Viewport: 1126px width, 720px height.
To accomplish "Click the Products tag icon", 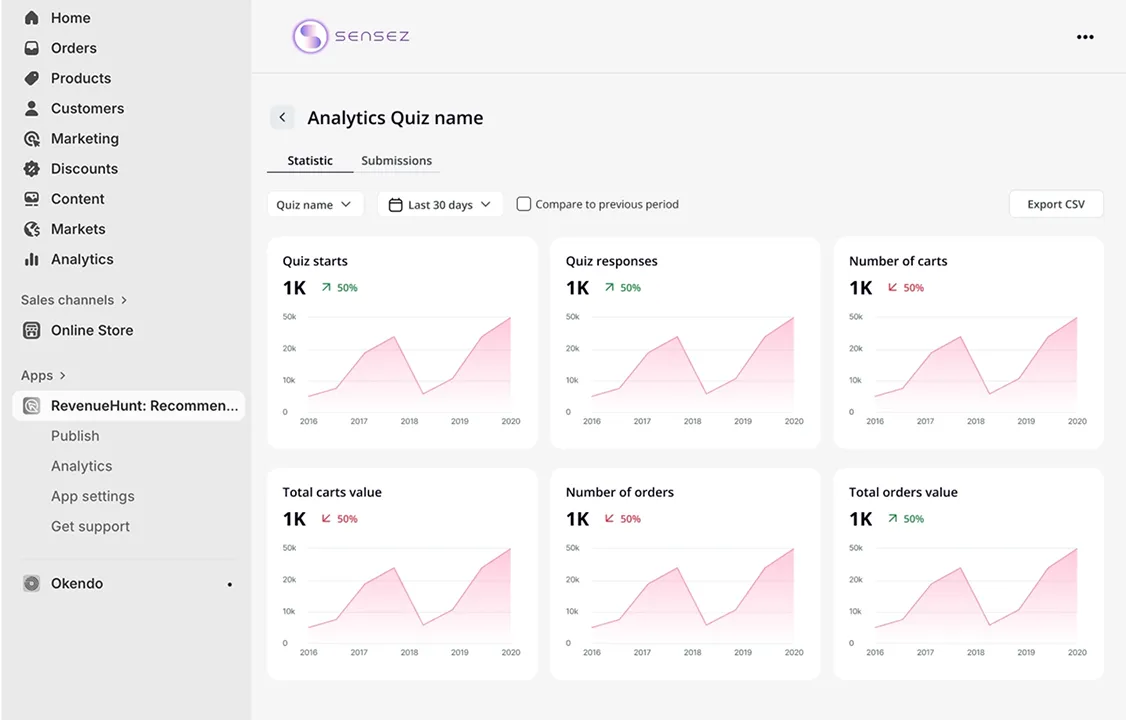I will 32,78.
